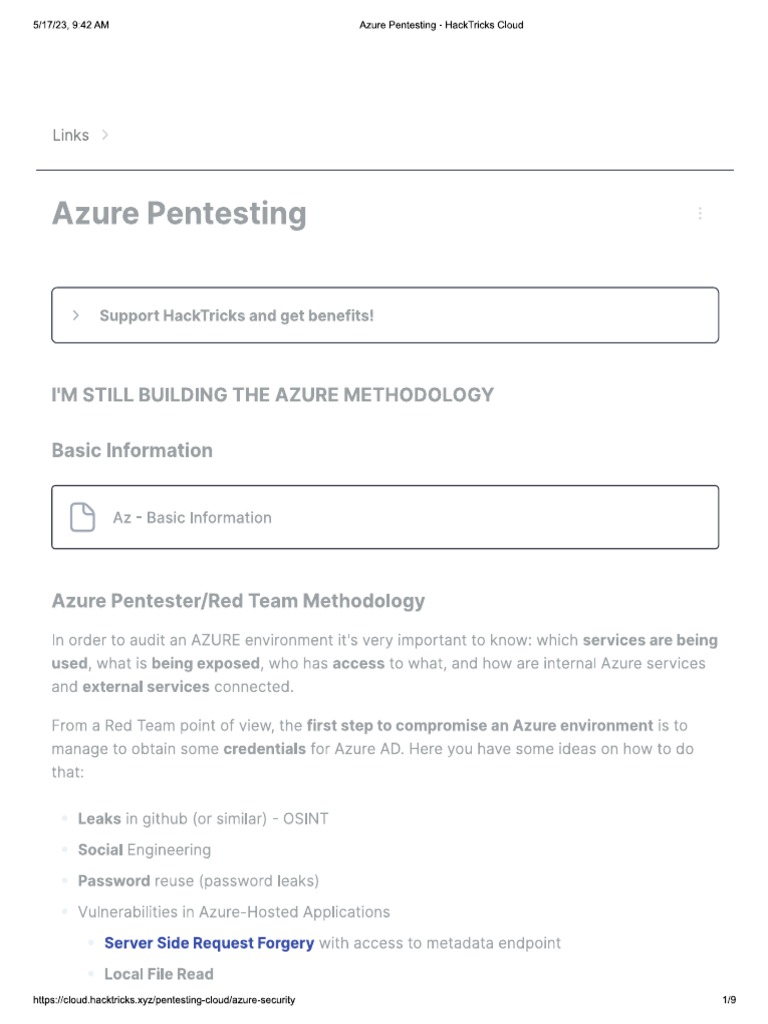Click the Local File Read sub-bullet
Screen dimensions: 768x1024
(158, 973)
